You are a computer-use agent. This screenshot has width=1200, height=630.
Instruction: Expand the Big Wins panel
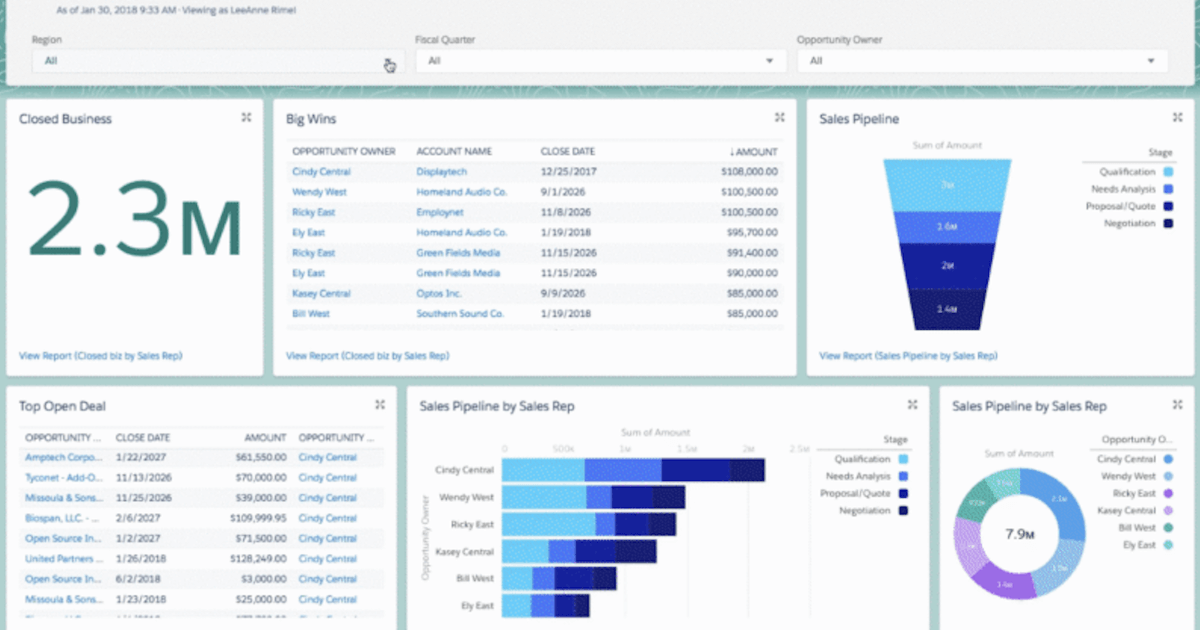click(779, 117)
